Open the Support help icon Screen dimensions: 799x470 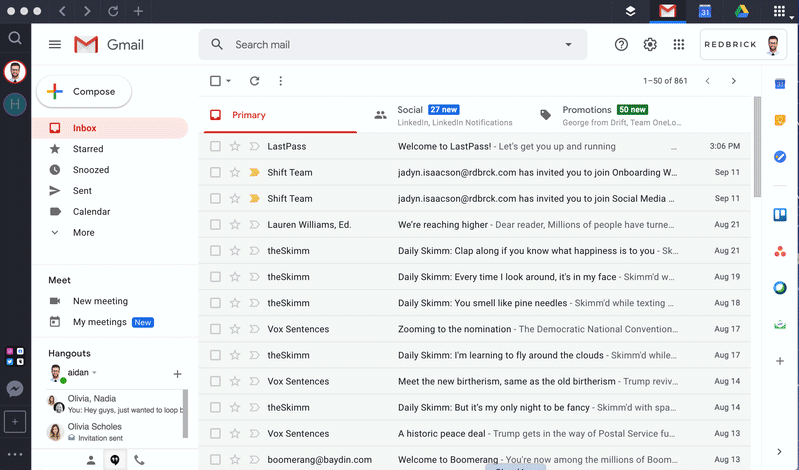click(621, 45)
